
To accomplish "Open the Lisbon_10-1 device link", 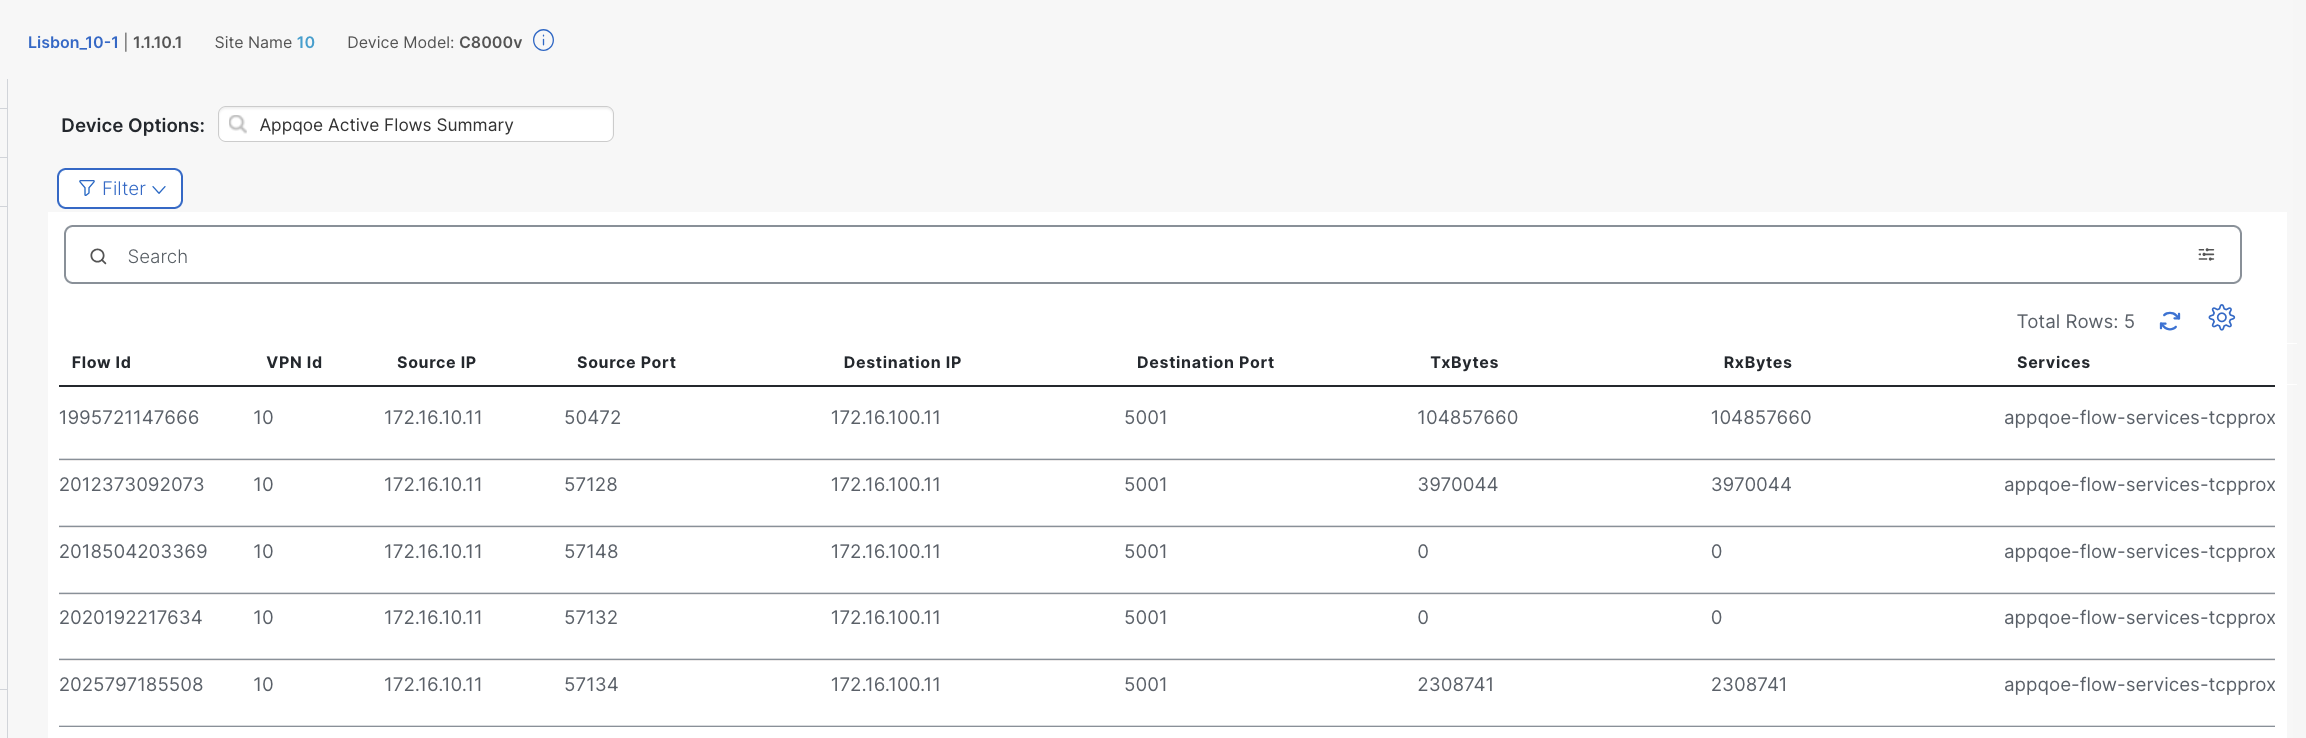I will (x=73, y=42).
